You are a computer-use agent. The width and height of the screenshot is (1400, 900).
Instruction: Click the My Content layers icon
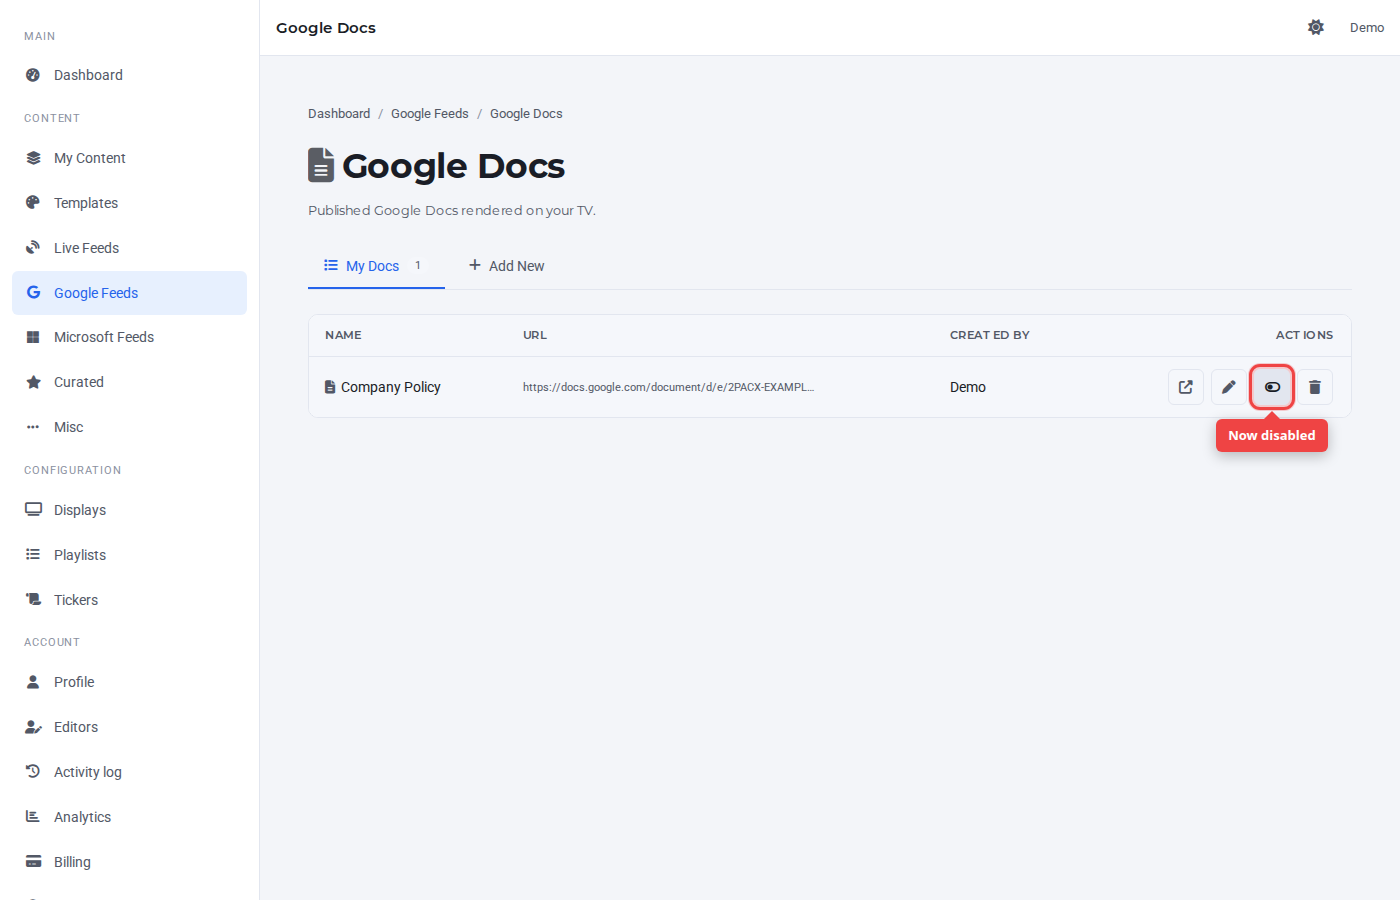(x=33, y=158)
